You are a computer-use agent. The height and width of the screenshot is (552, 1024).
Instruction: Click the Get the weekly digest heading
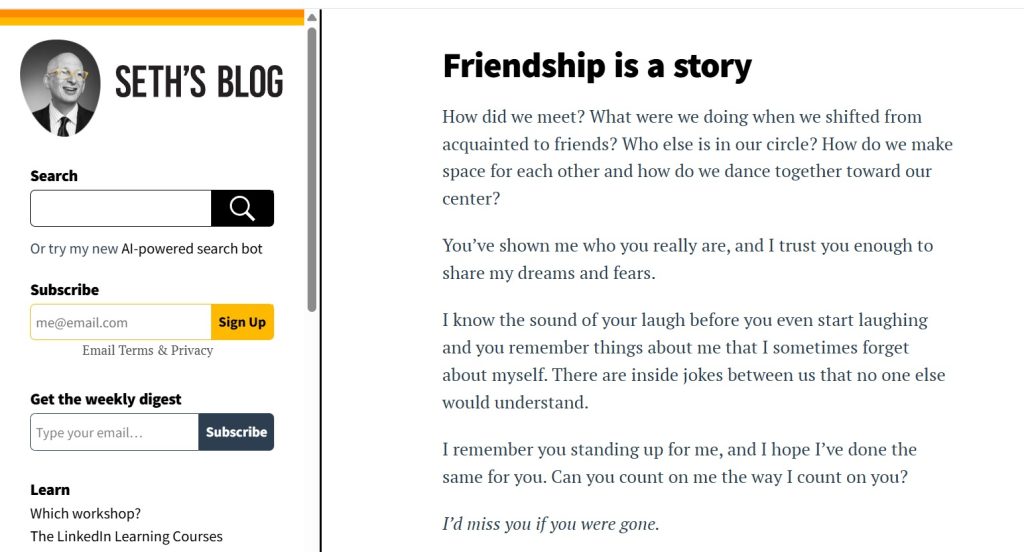[x=106, y=399]
